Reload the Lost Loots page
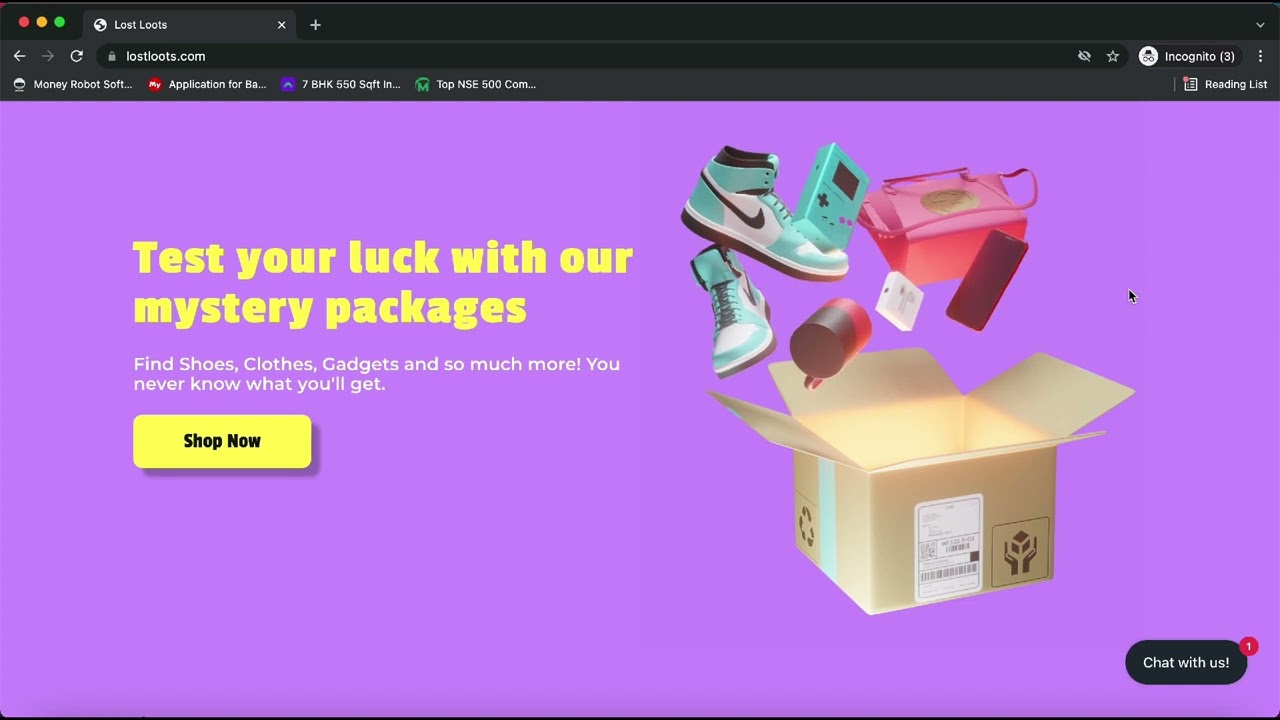The width and height of the screenshot is (1280, 720). click(x=76, y=56)
